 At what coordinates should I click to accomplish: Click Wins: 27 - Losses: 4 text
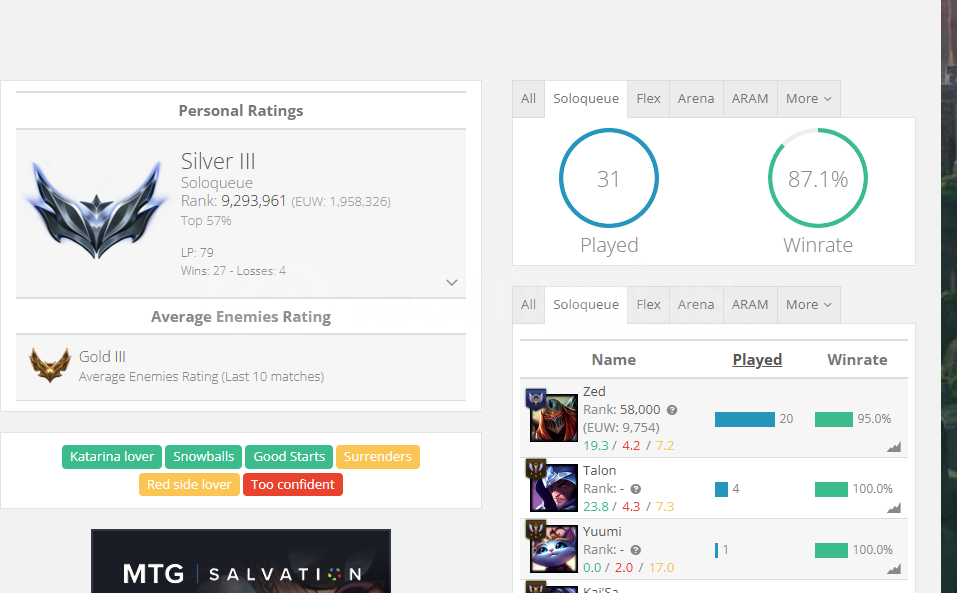coord(233,271)
